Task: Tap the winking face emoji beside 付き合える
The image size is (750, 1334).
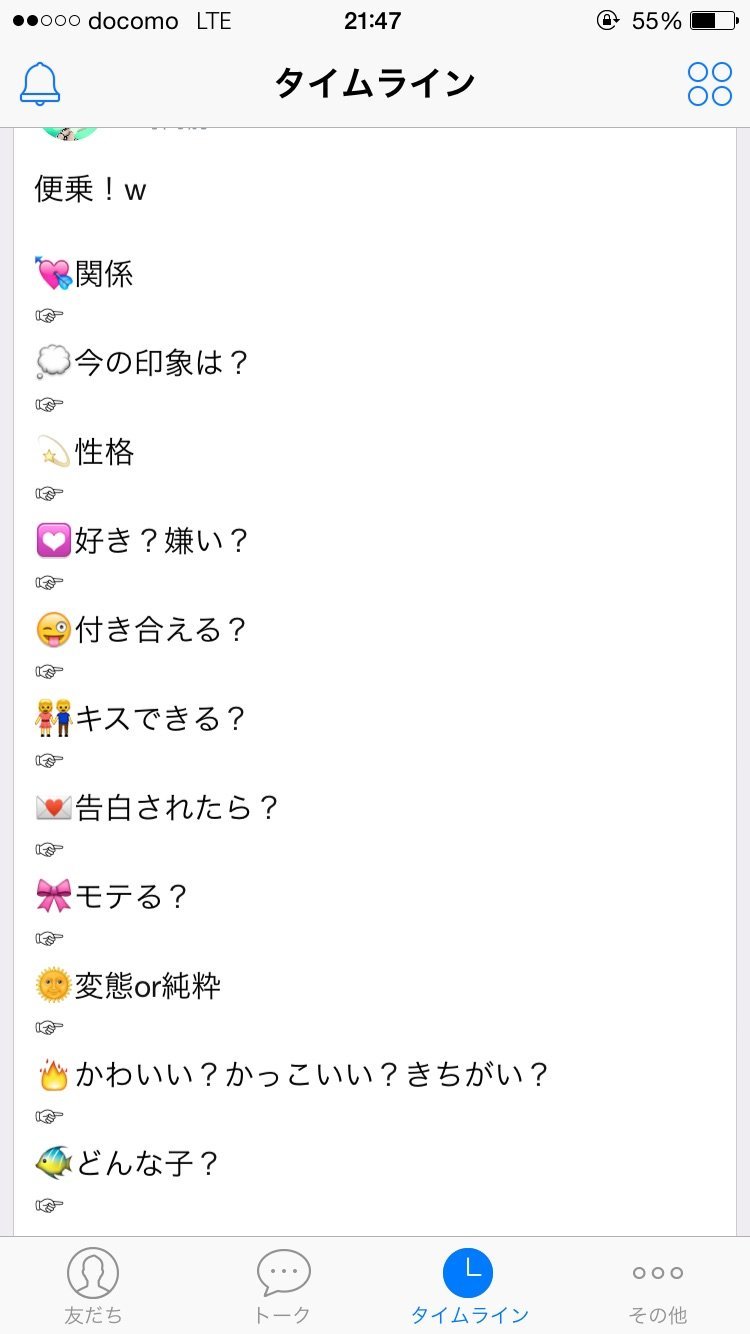Action: point(53,630)
